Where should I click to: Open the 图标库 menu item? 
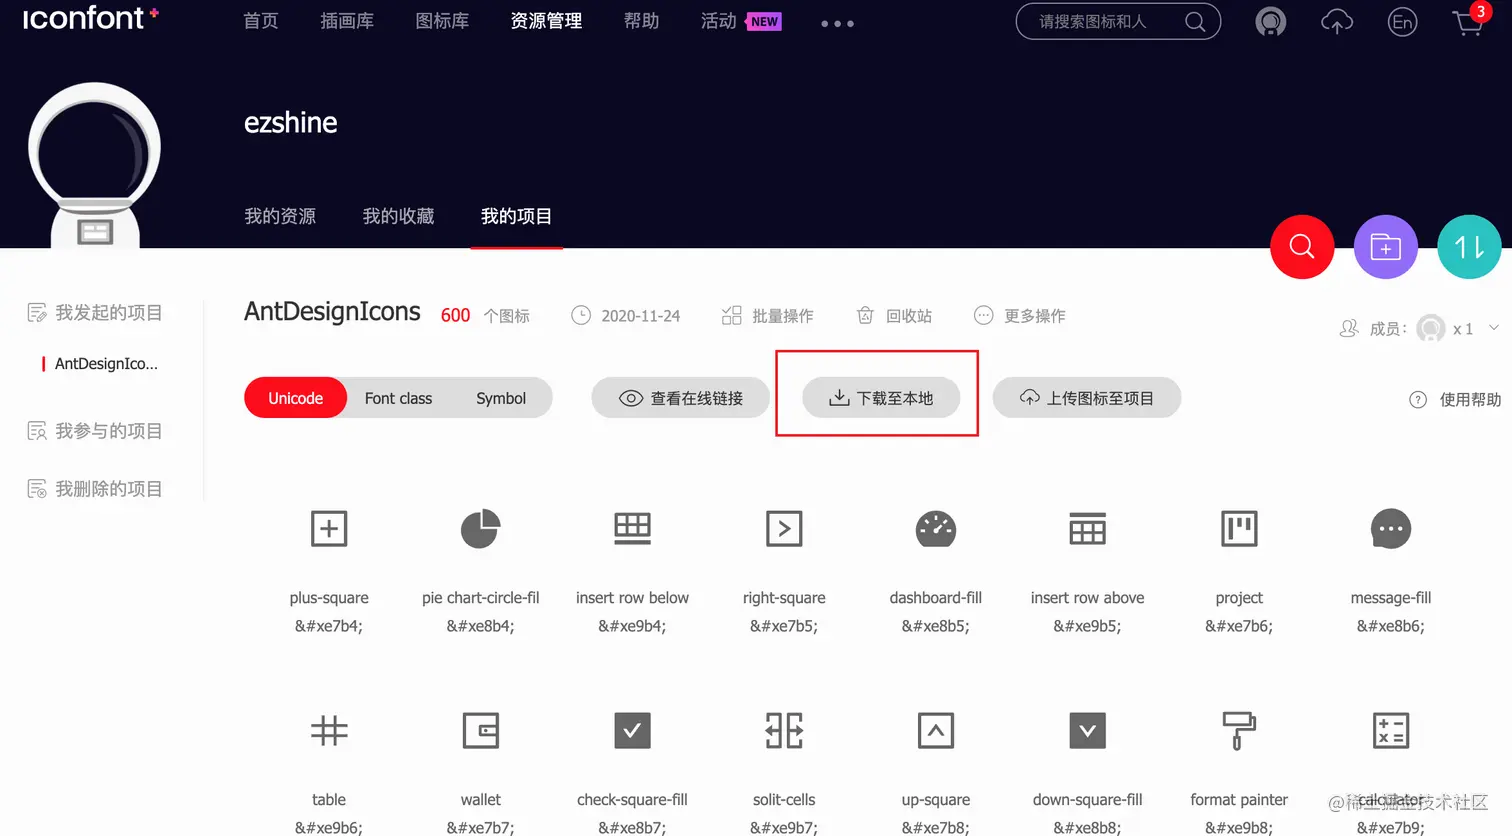pos(442,21)
